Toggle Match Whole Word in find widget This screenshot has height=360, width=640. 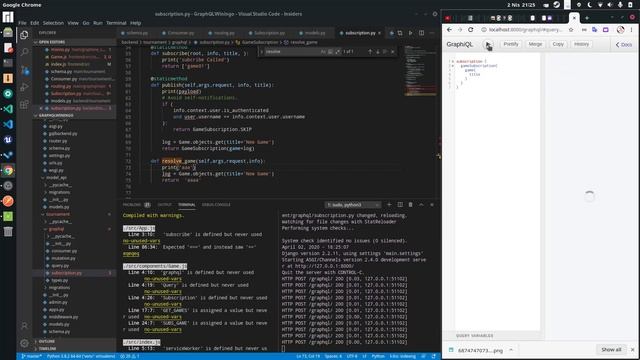pyautogui.click(x=330, y=52)
